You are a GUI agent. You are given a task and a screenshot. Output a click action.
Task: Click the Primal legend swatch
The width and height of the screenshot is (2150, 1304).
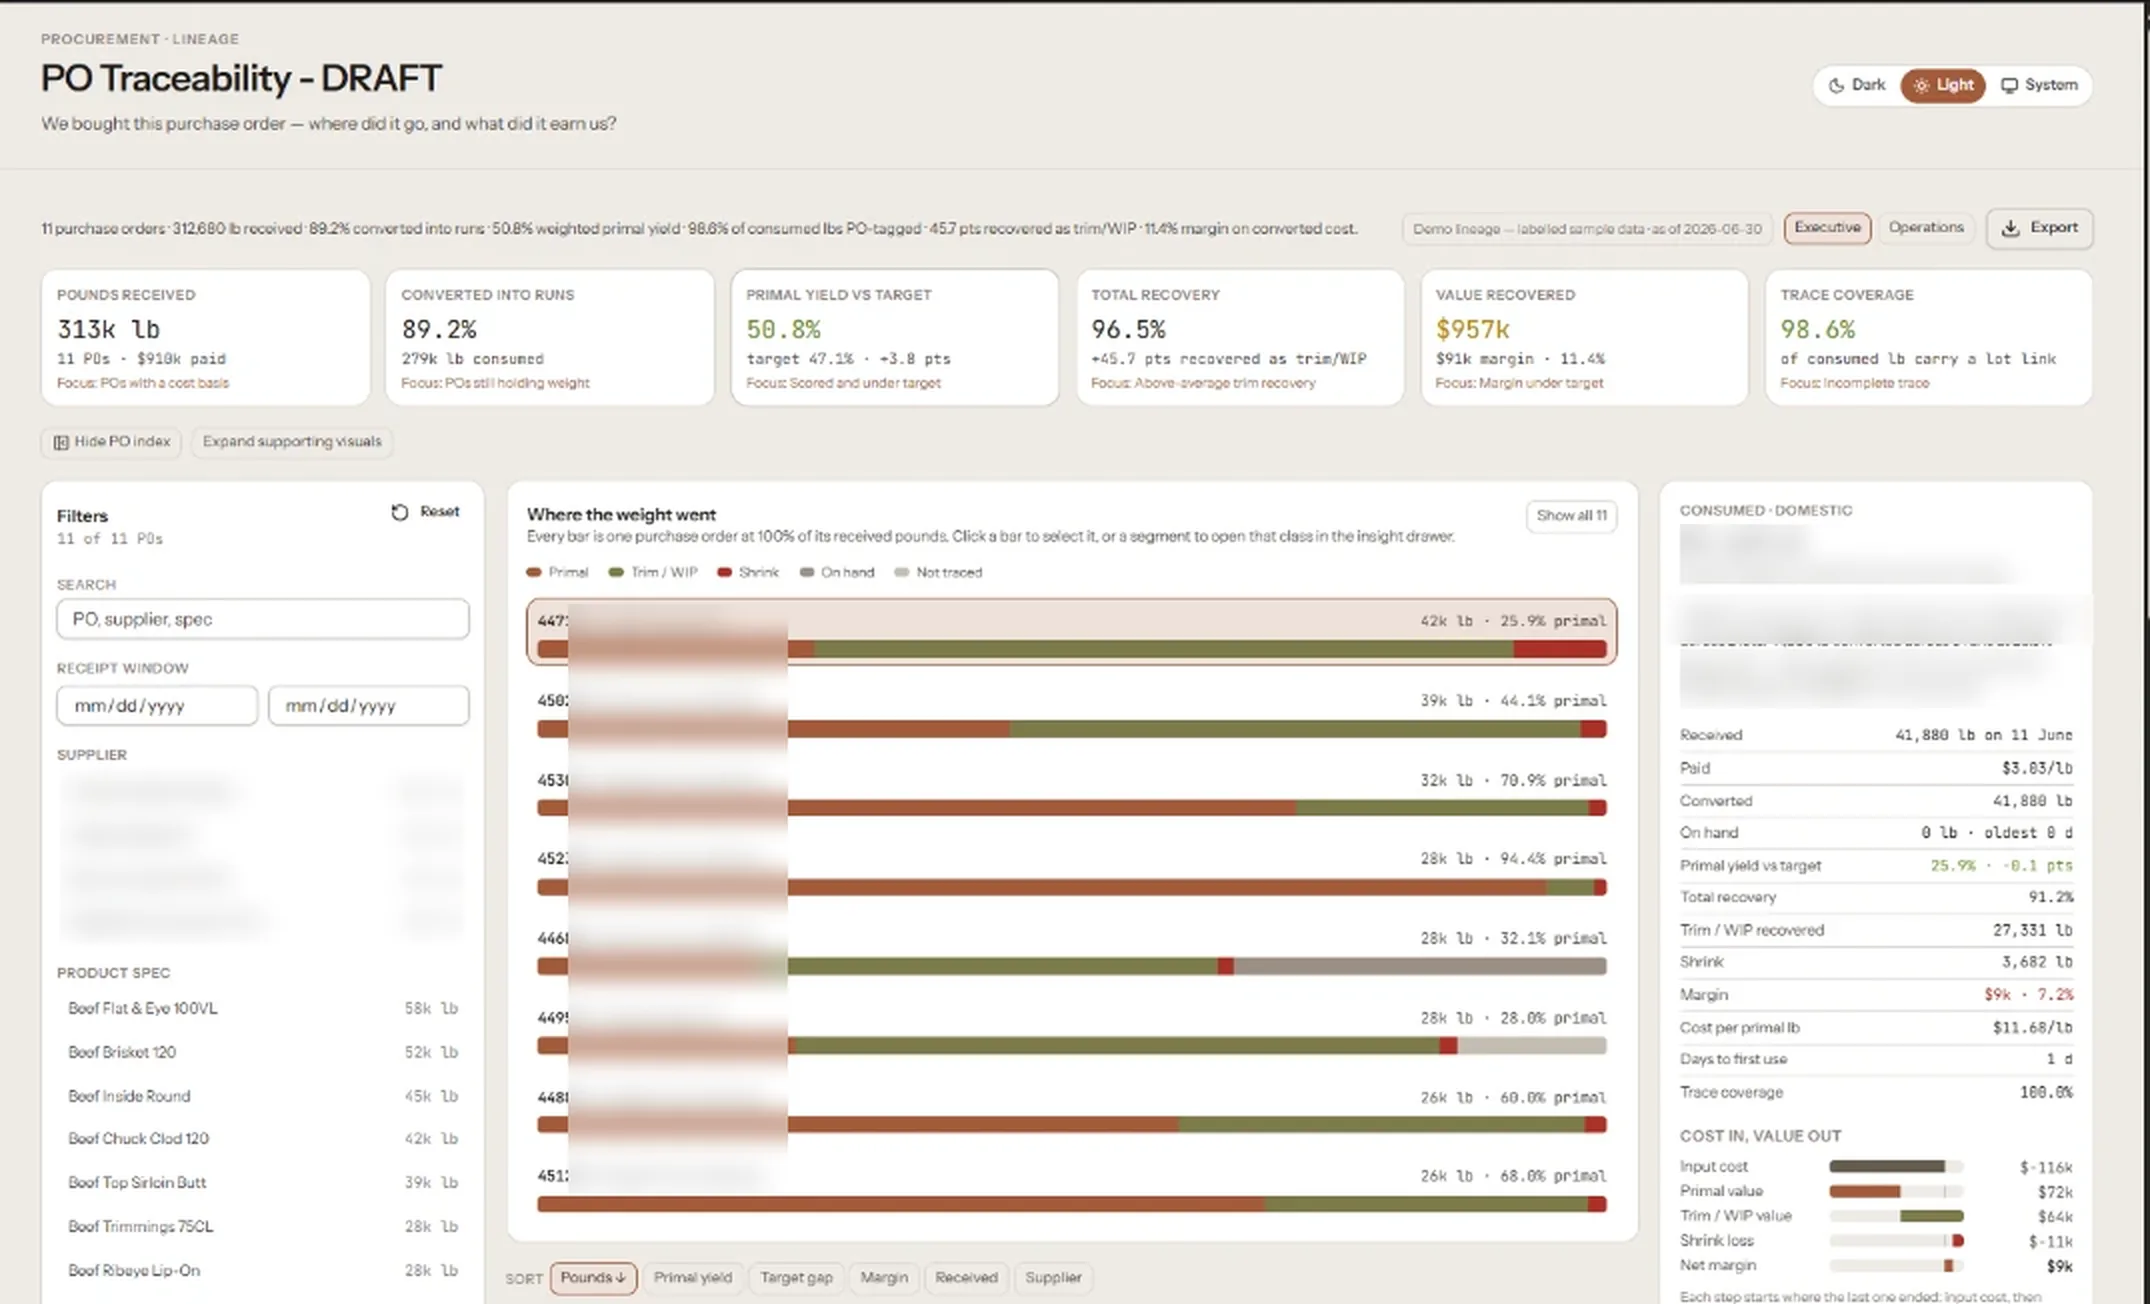pos(534,573)
